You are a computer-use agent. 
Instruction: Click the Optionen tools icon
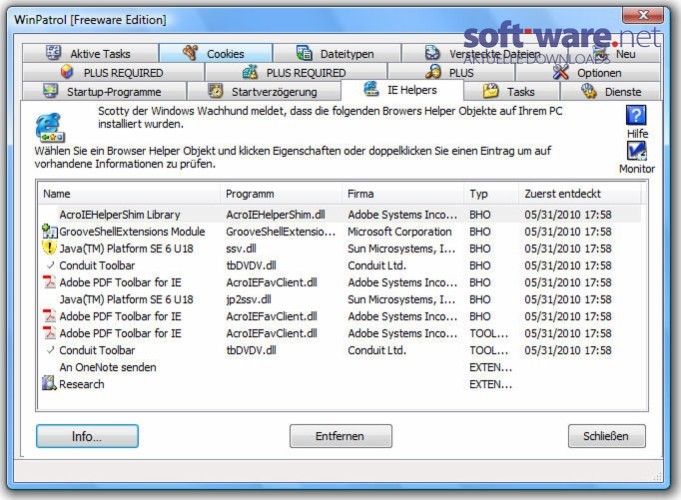[x=561, y=72]
